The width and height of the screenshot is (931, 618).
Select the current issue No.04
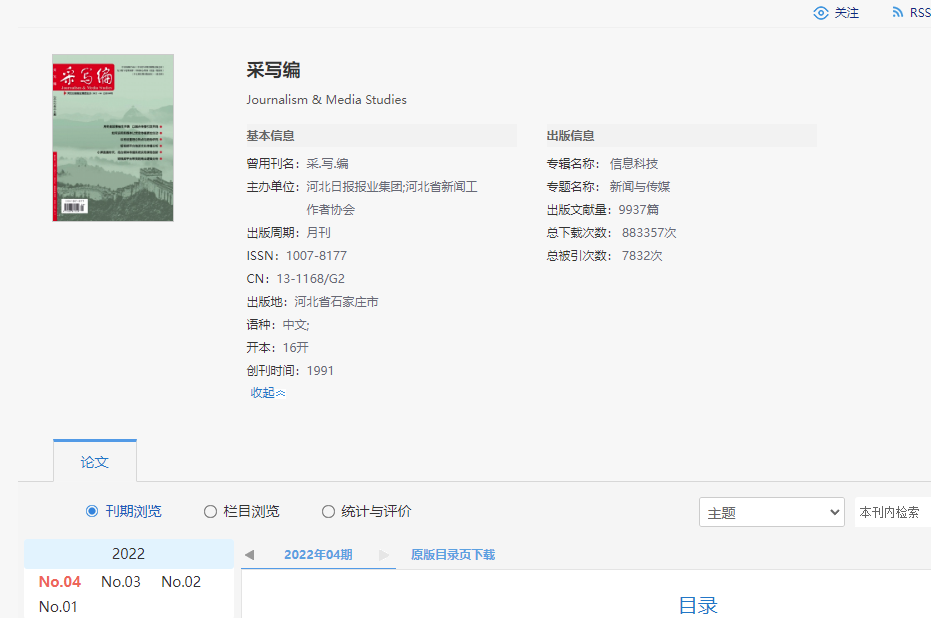tap(60, 582)
